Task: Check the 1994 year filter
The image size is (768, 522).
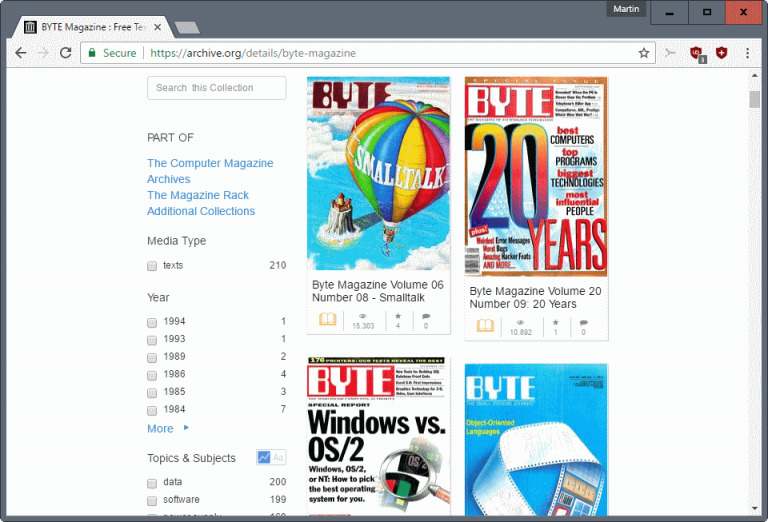Action: point(152,323)
